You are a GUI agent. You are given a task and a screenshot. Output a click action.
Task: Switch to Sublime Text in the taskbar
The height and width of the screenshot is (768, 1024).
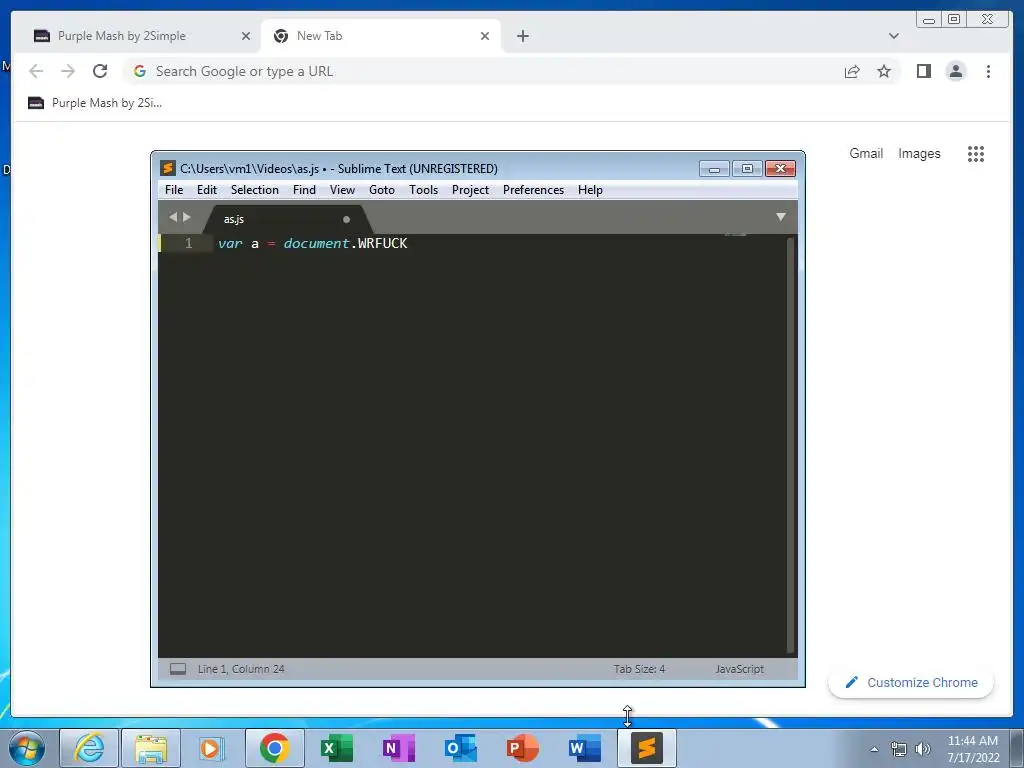[647, 748]
